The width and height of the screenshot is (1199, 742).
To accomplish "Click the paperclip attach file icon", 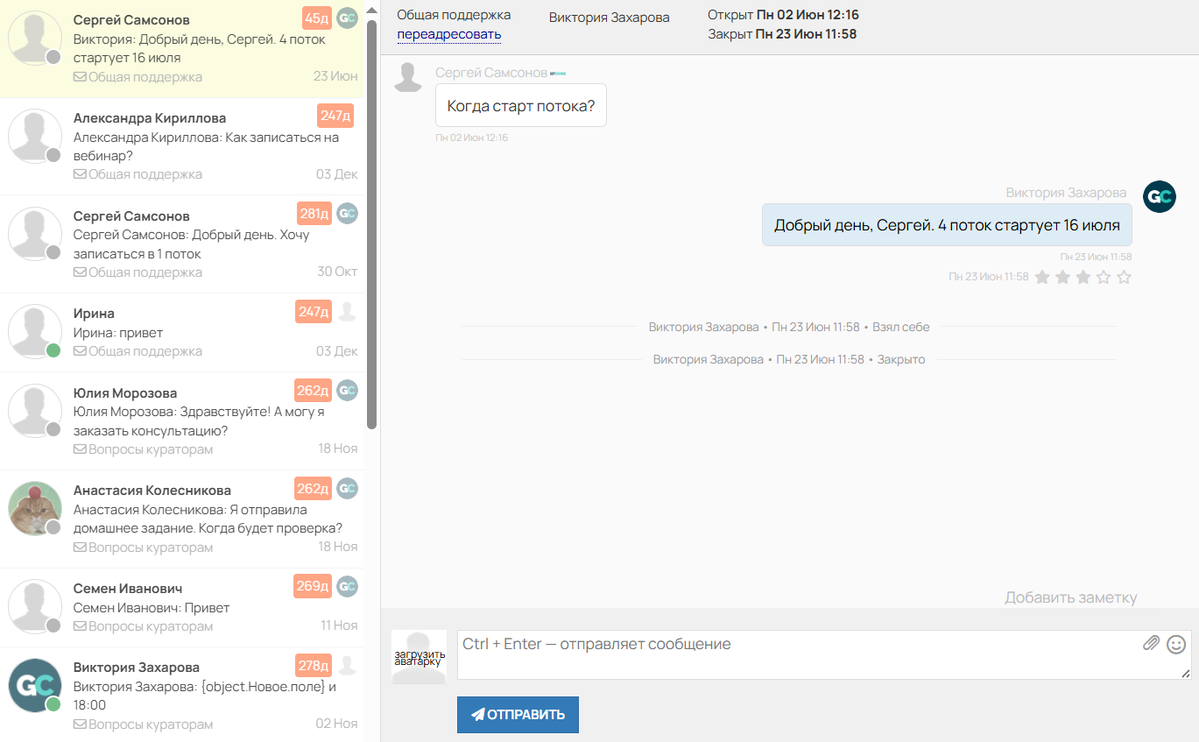I will tap(1151, 644).
